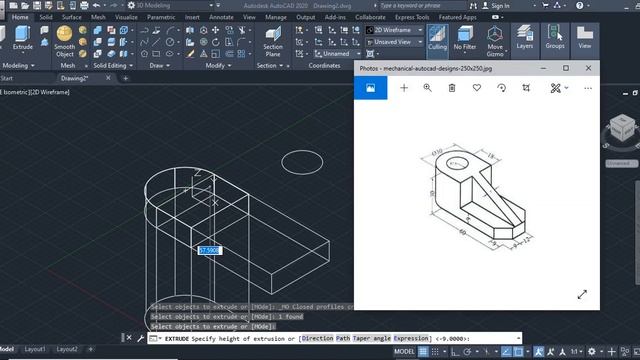Click the Rectangle tool in Draw panel
640x360 pixels.
coord(156,54)
